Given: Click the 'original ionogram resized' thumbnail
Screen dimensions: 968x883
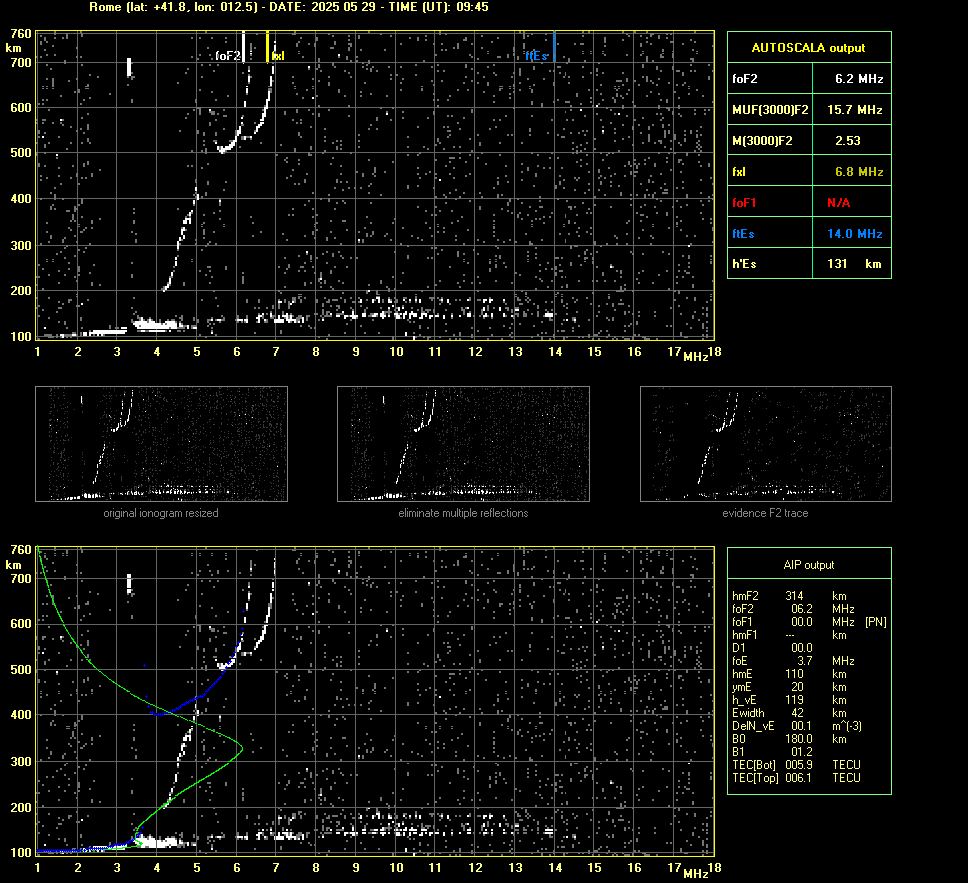Looking at the screenshot, I should pos(161,444).
